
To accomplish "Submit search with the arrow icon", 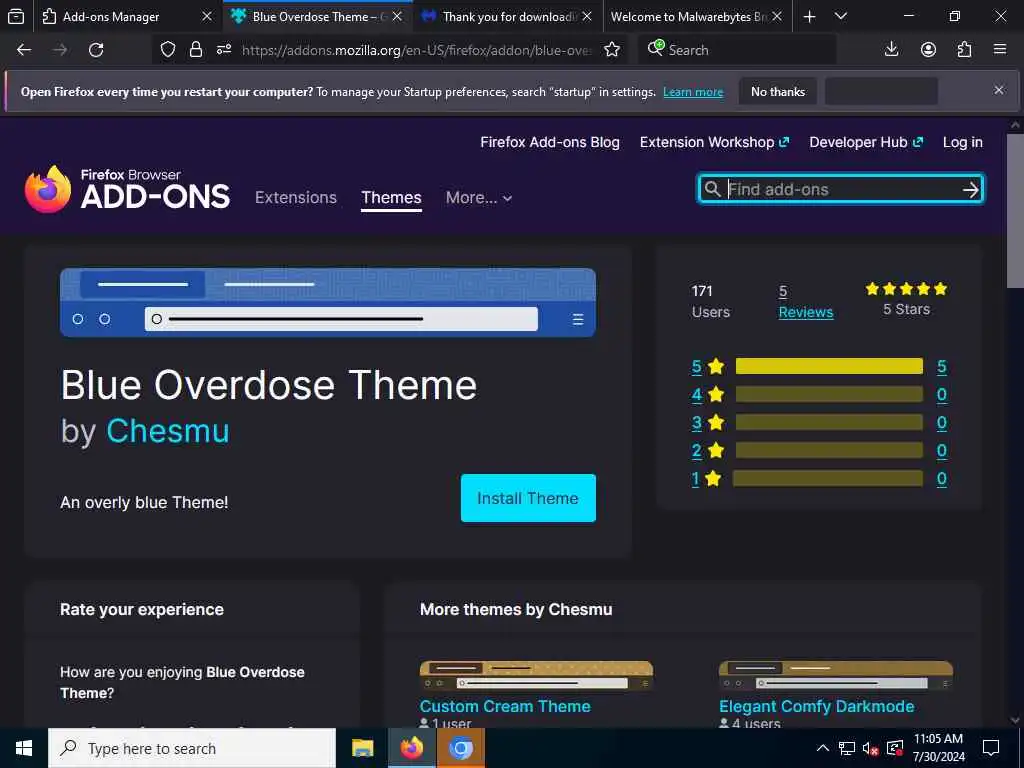I will coord(970,189).
